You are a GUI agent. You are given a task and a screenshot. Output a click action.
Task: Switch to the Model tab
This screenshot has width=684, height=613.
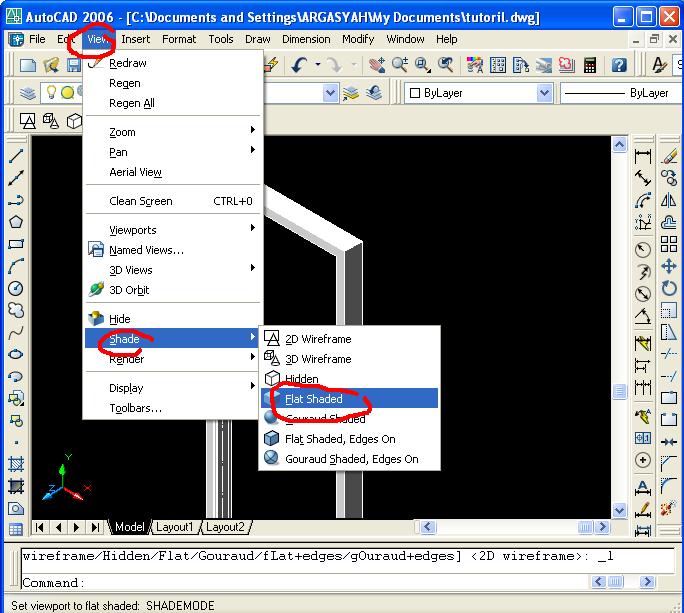tap(129, 527)
